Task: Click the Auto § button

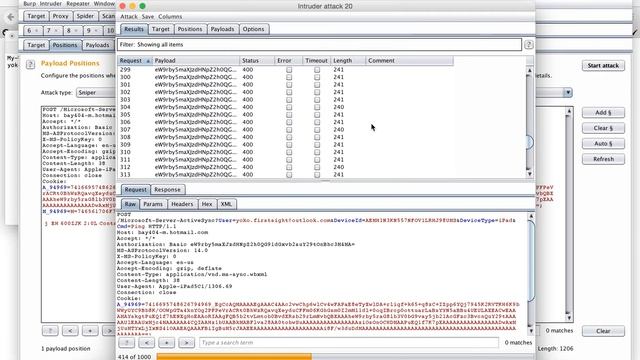Action: [x=603, y=144]
